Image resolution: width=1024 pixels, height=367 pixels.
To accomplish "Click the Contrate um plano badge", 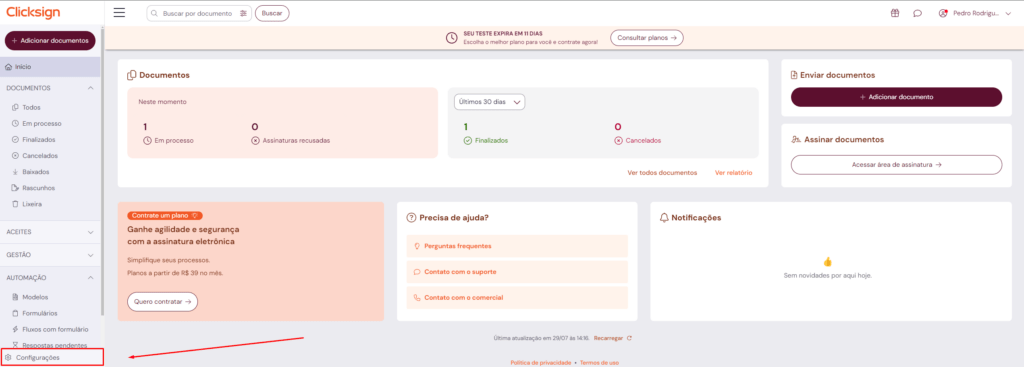I will [165, 215].
